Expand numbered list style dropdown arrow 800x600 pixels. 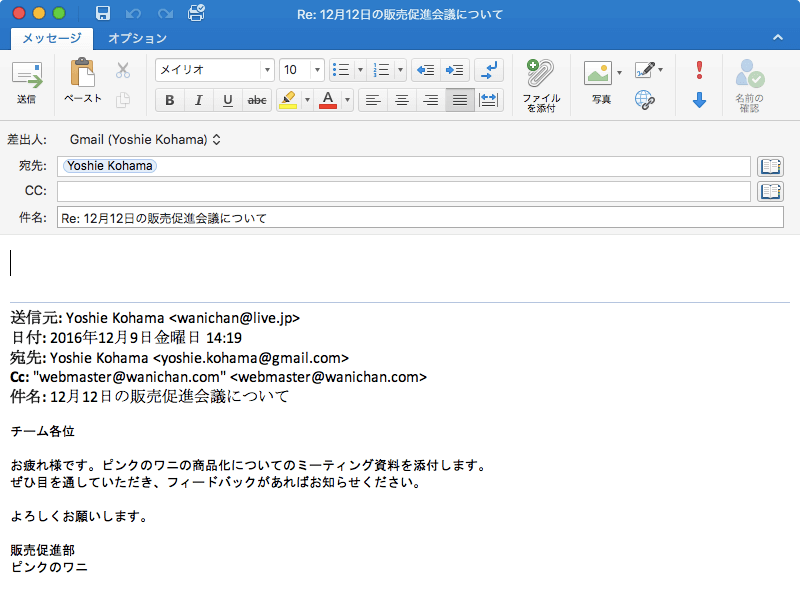click(401, 70)
